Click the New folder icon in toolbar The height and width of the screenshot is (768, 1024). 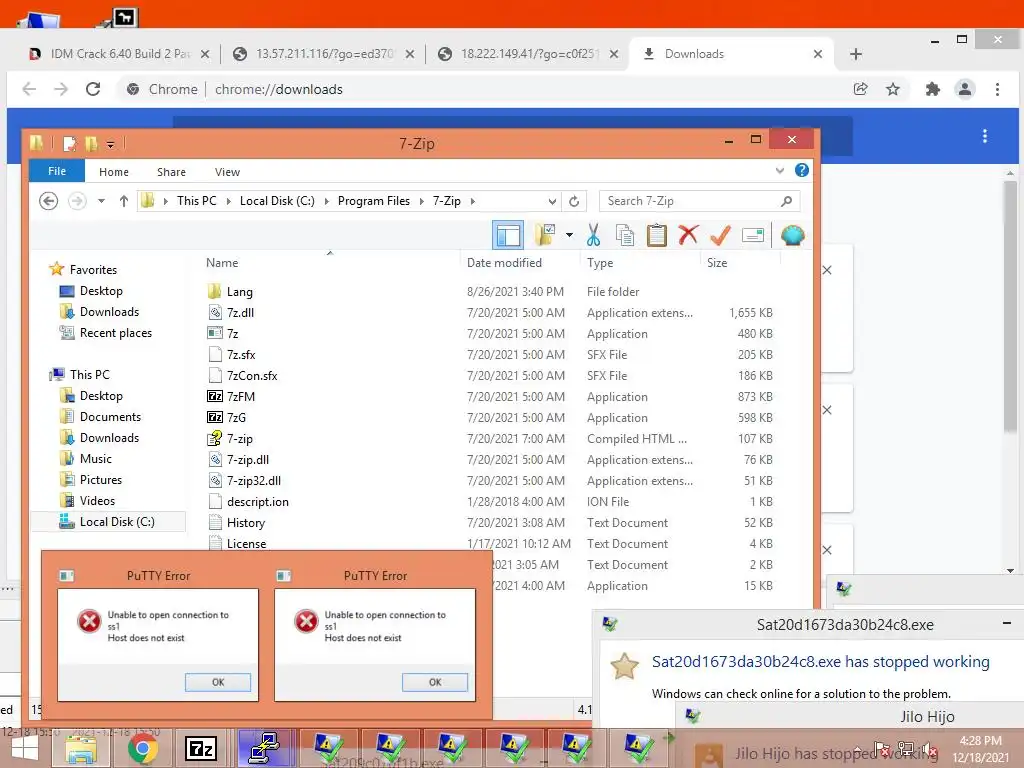tap(545, 235)
